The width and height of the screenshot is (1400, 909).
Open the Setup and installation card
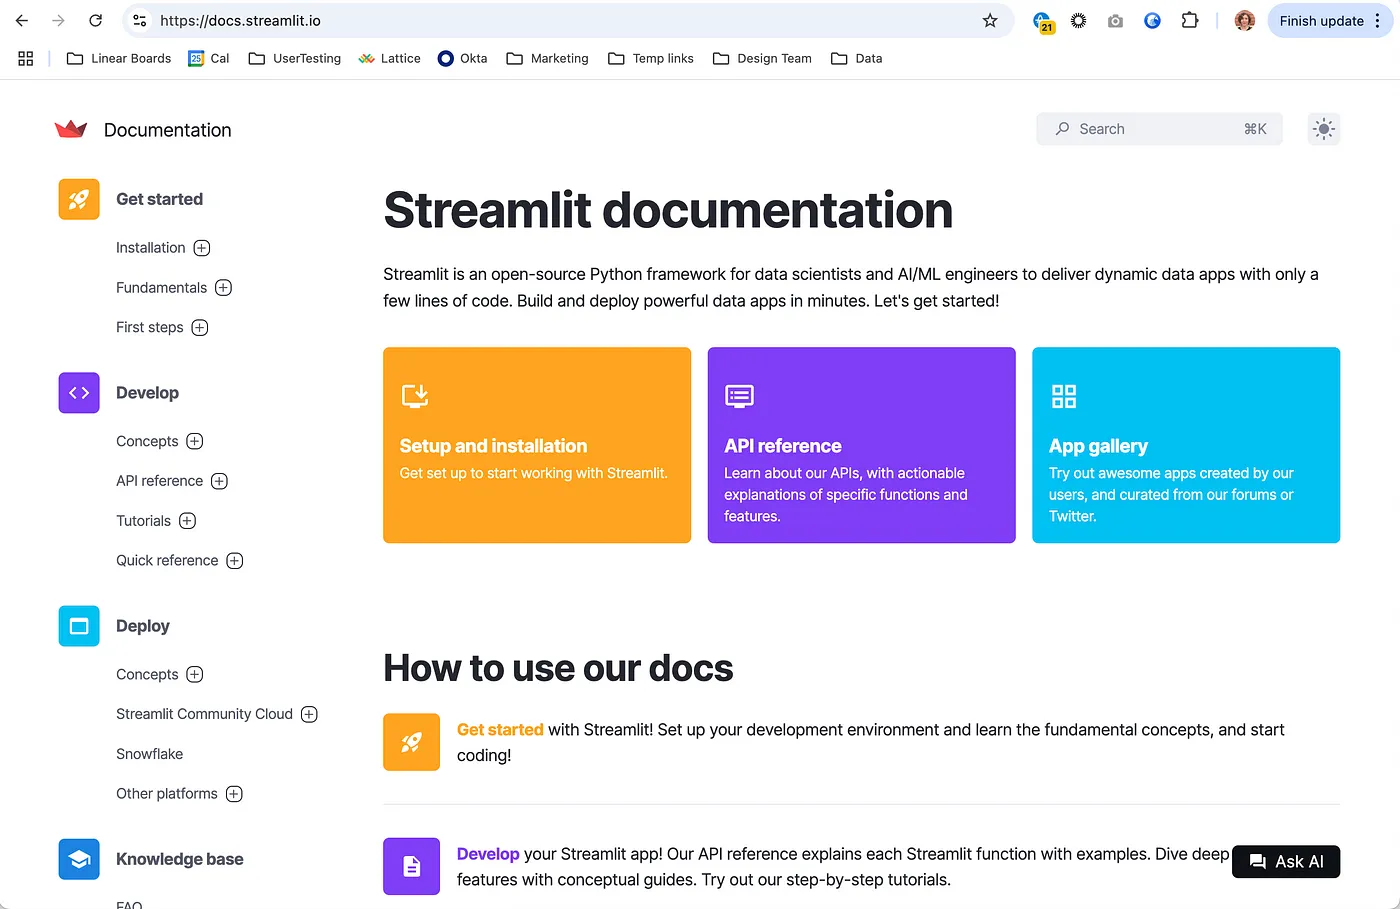coord(537,445)
